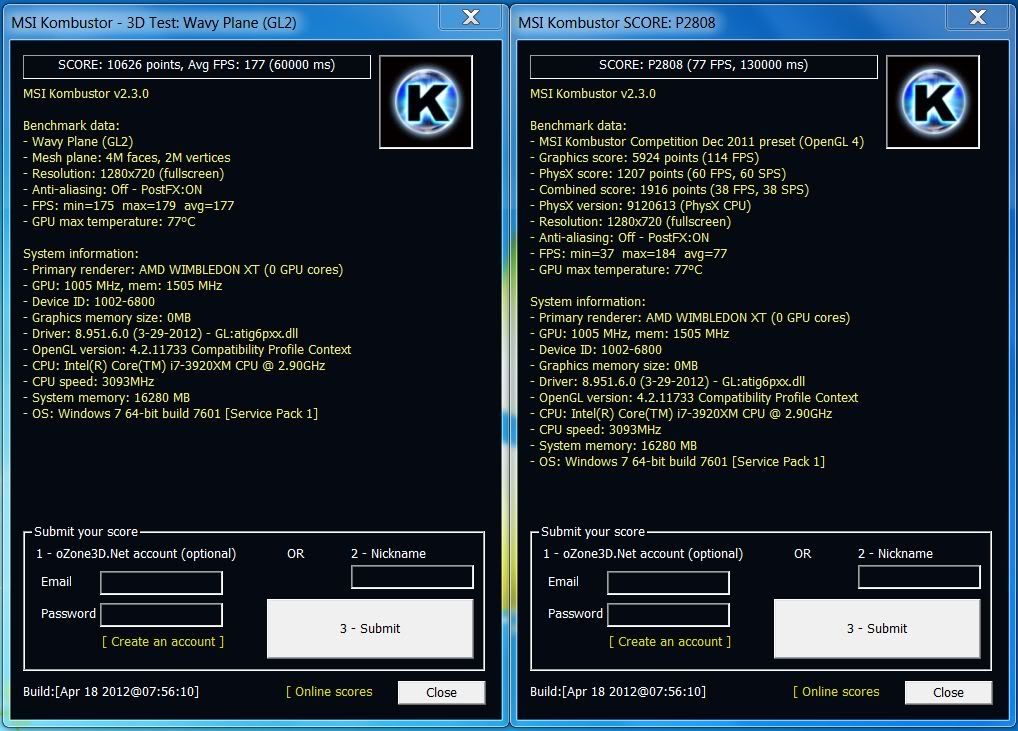Click 'Graphics memory size: 0MB' in the SCORE: P2808 window
This screenshot has height=731, width=1018.
(614, 366)
